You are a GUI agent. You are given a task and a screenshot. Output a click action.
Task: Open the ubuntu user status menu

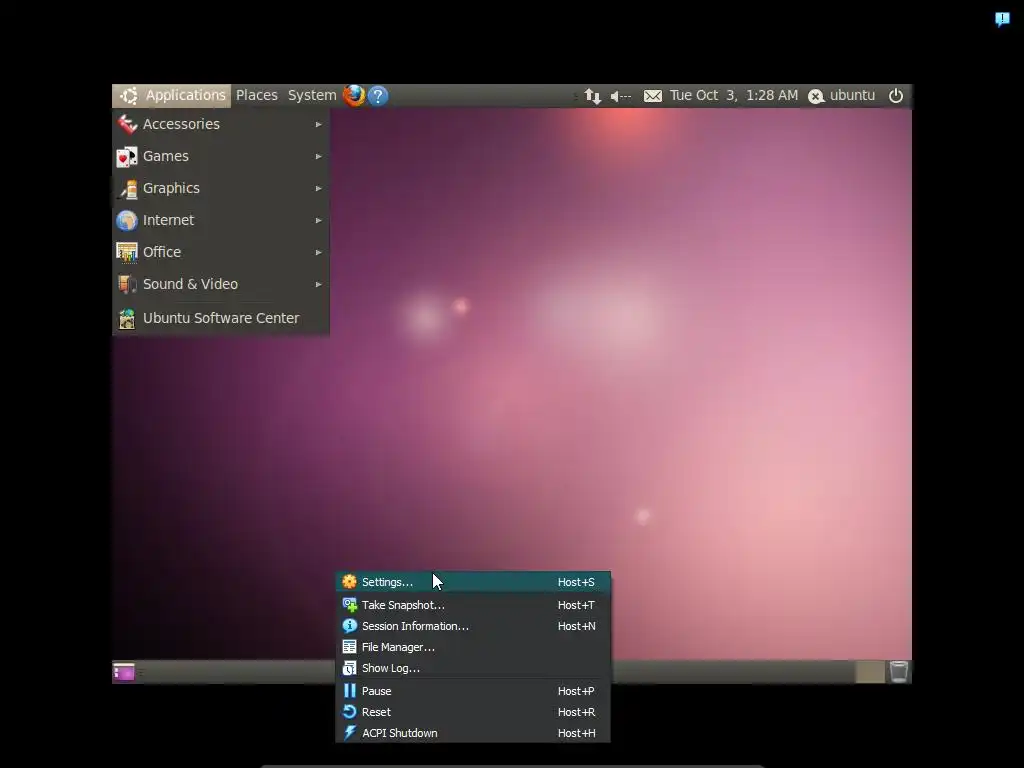[842, 95]
